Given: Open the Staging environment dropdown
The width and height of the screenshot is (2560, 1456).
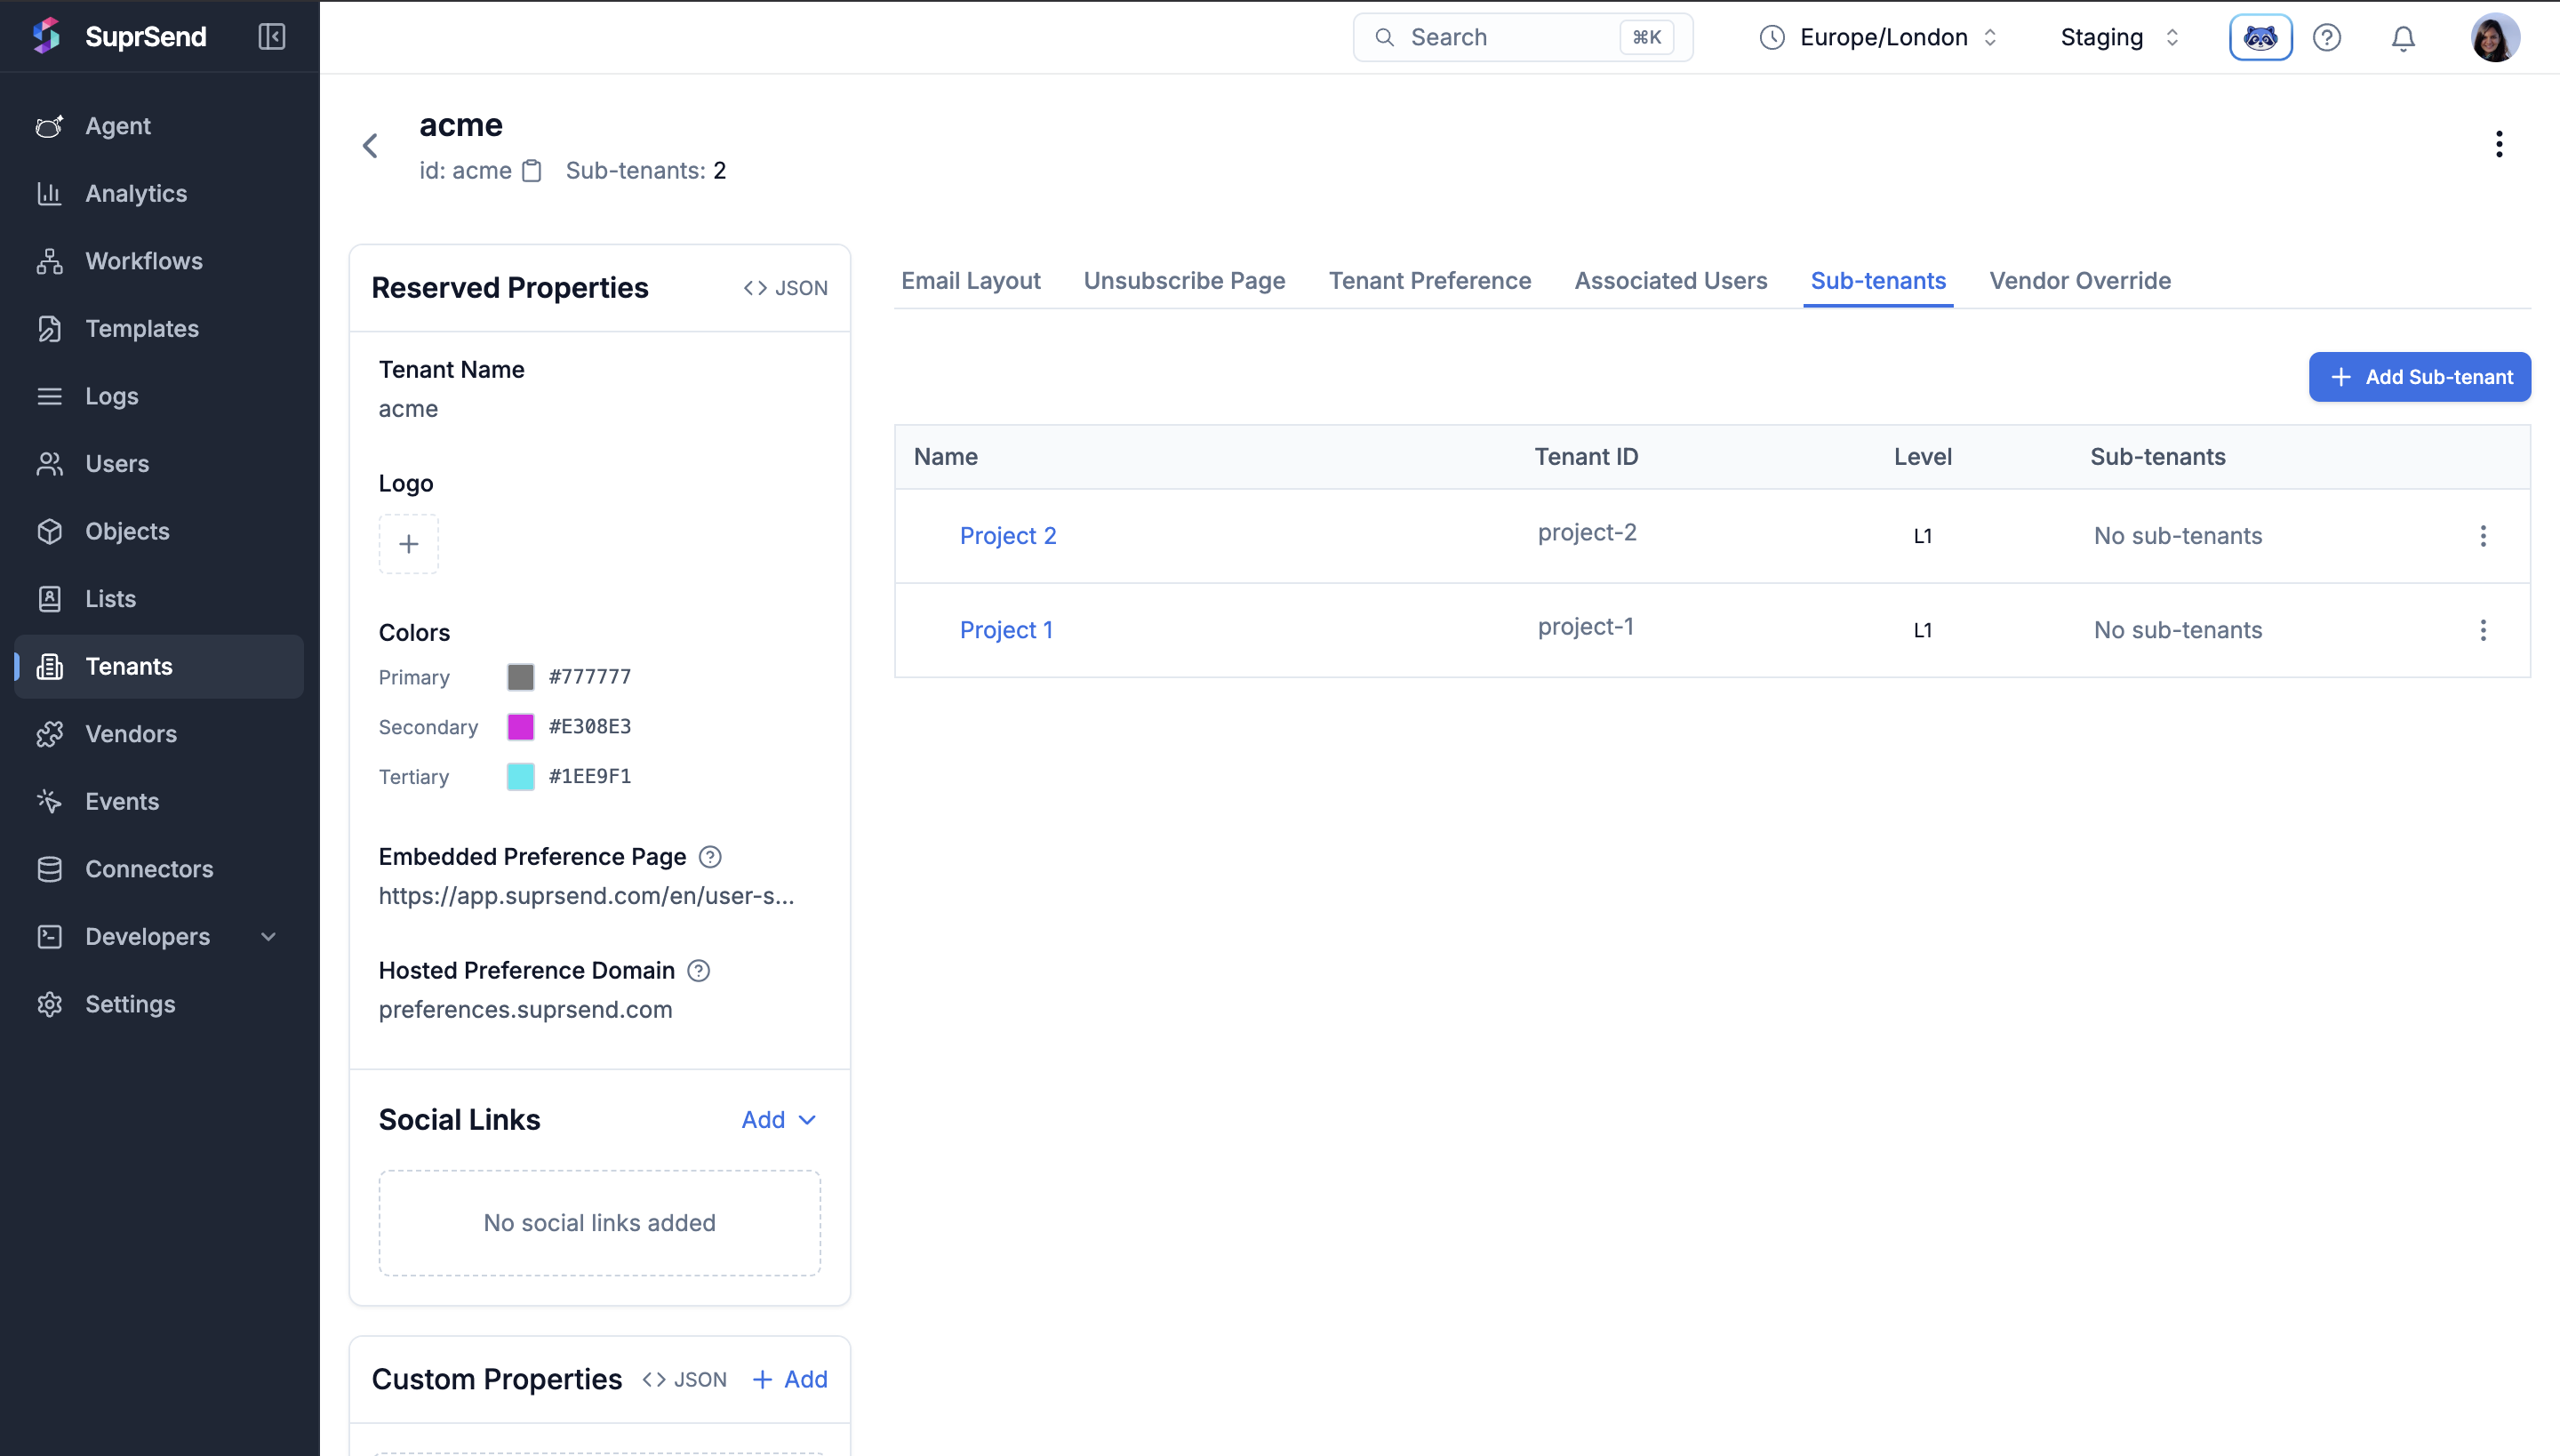Looking at the screenshot, I should pos(2121,37).
